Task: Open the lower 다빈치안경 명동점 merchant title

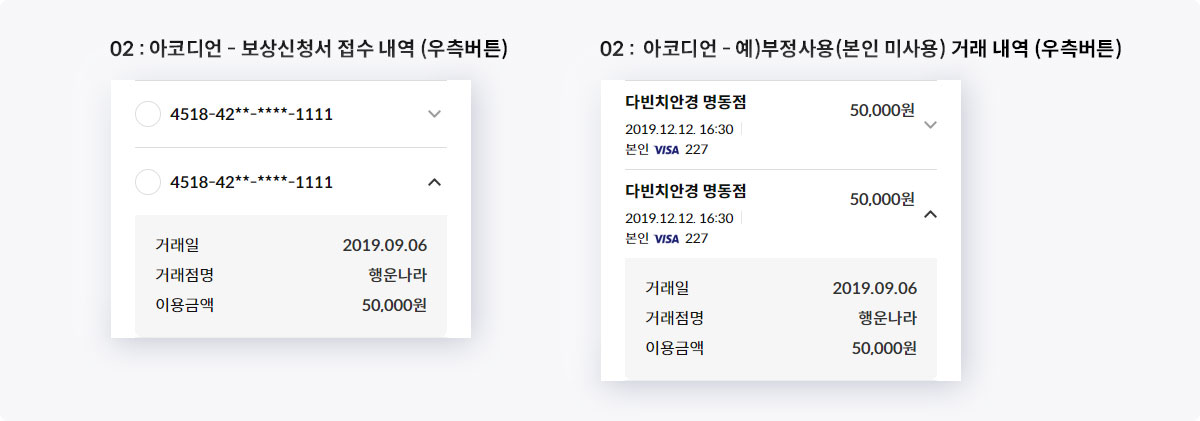Action: (x=686, y=191)
